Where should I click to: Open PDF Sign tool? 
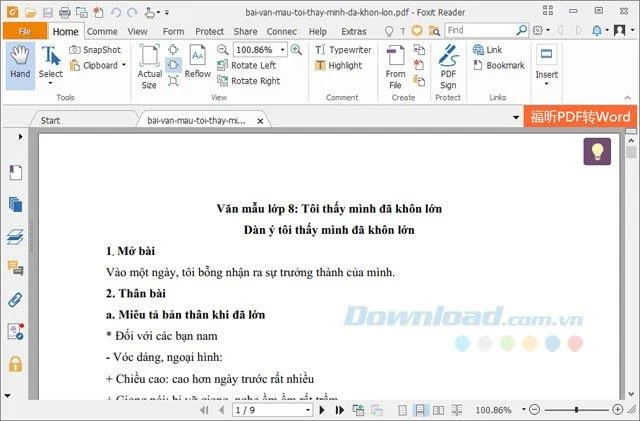[448, 67]
